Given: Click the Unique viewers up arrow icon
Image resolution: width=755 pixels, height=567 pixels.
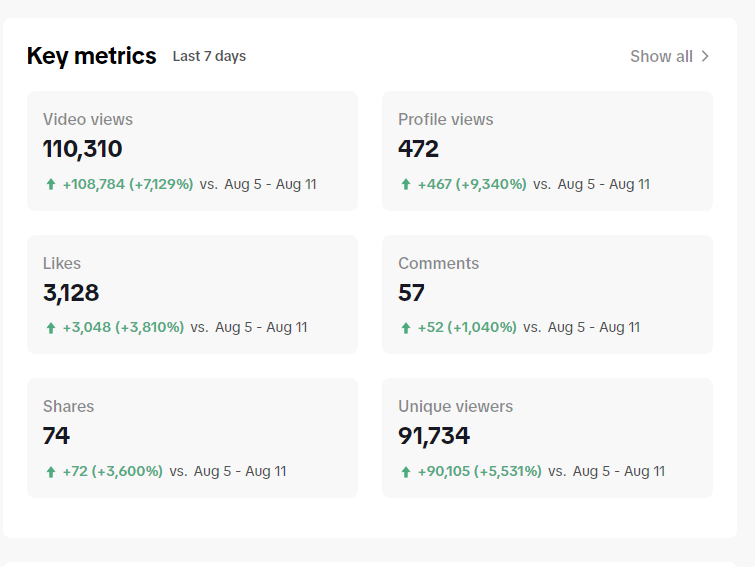Looking at the screenshot, I should pos(405,472).
